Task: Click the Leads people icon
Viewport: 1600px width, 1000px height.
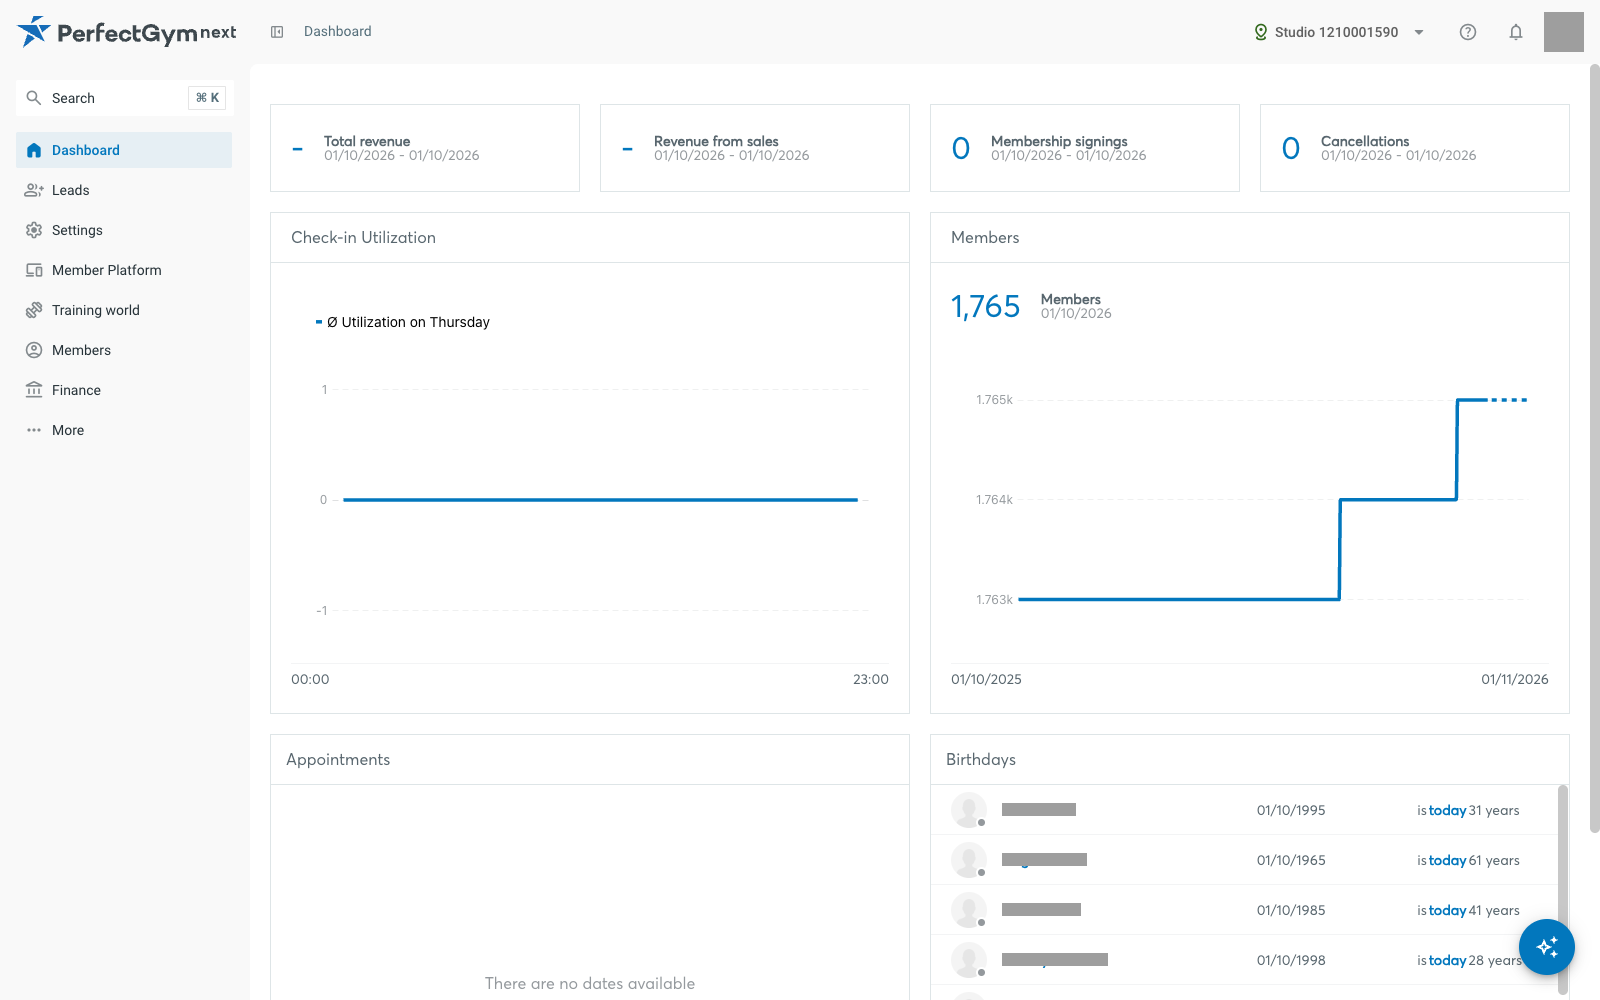Action: click(x=34, y=190)
